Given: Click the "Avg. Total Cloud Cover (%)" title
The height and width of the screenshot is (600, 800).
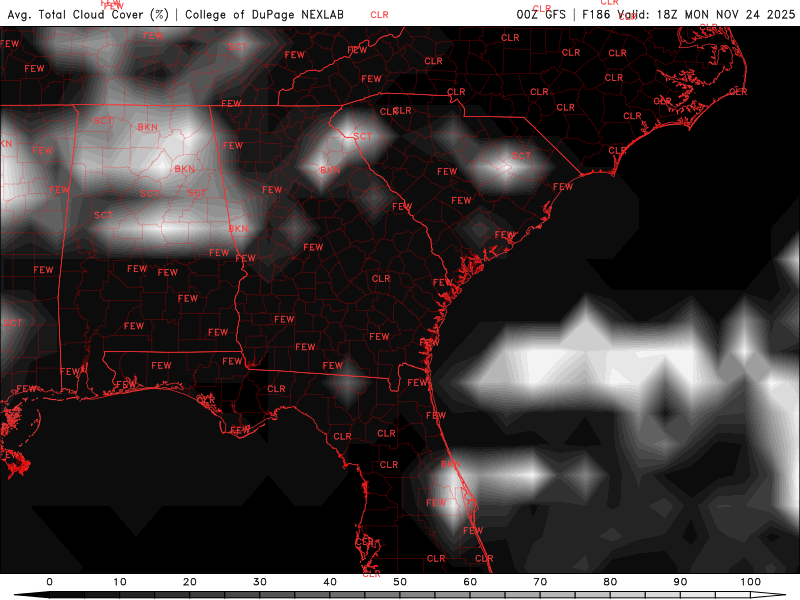Looking at the screenshot, I should point(88,14).
